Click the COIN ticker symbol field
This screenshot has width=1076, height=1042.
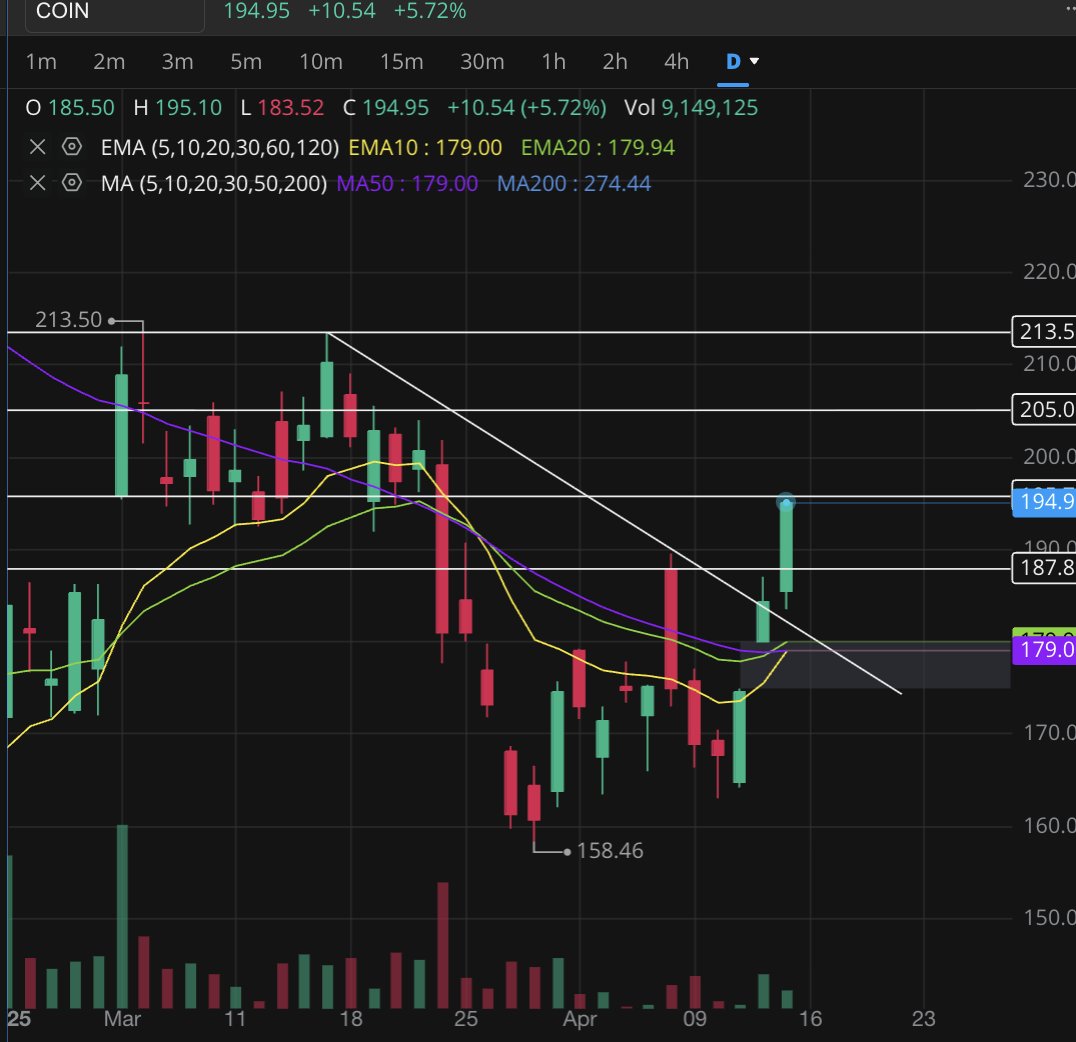(115, 14)
